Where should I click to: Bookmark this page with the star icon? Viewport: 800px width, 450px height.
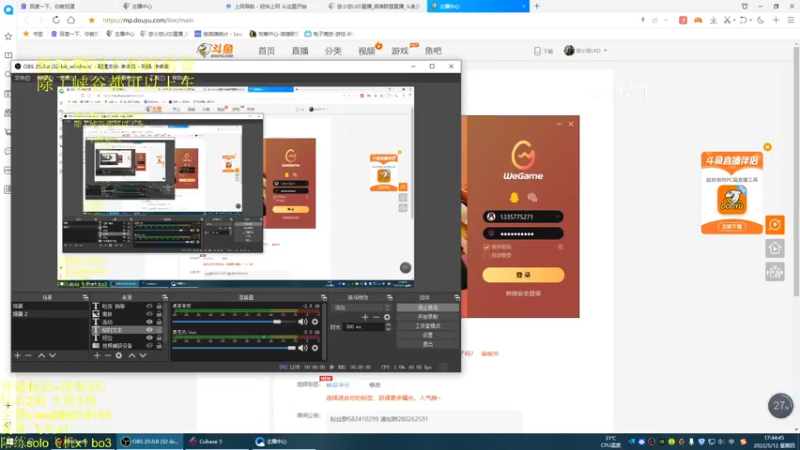[91, 20]
